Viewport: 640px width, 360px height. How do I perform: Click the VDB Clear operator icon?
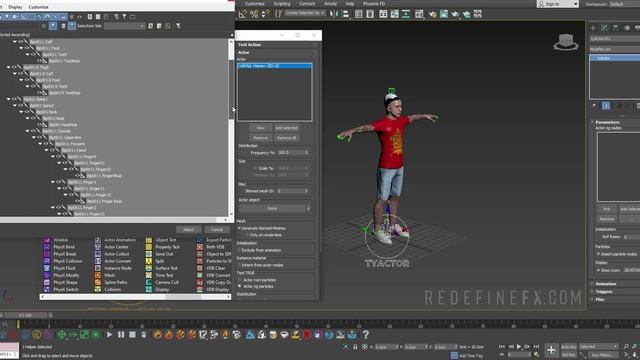click(x=200, y=268)
